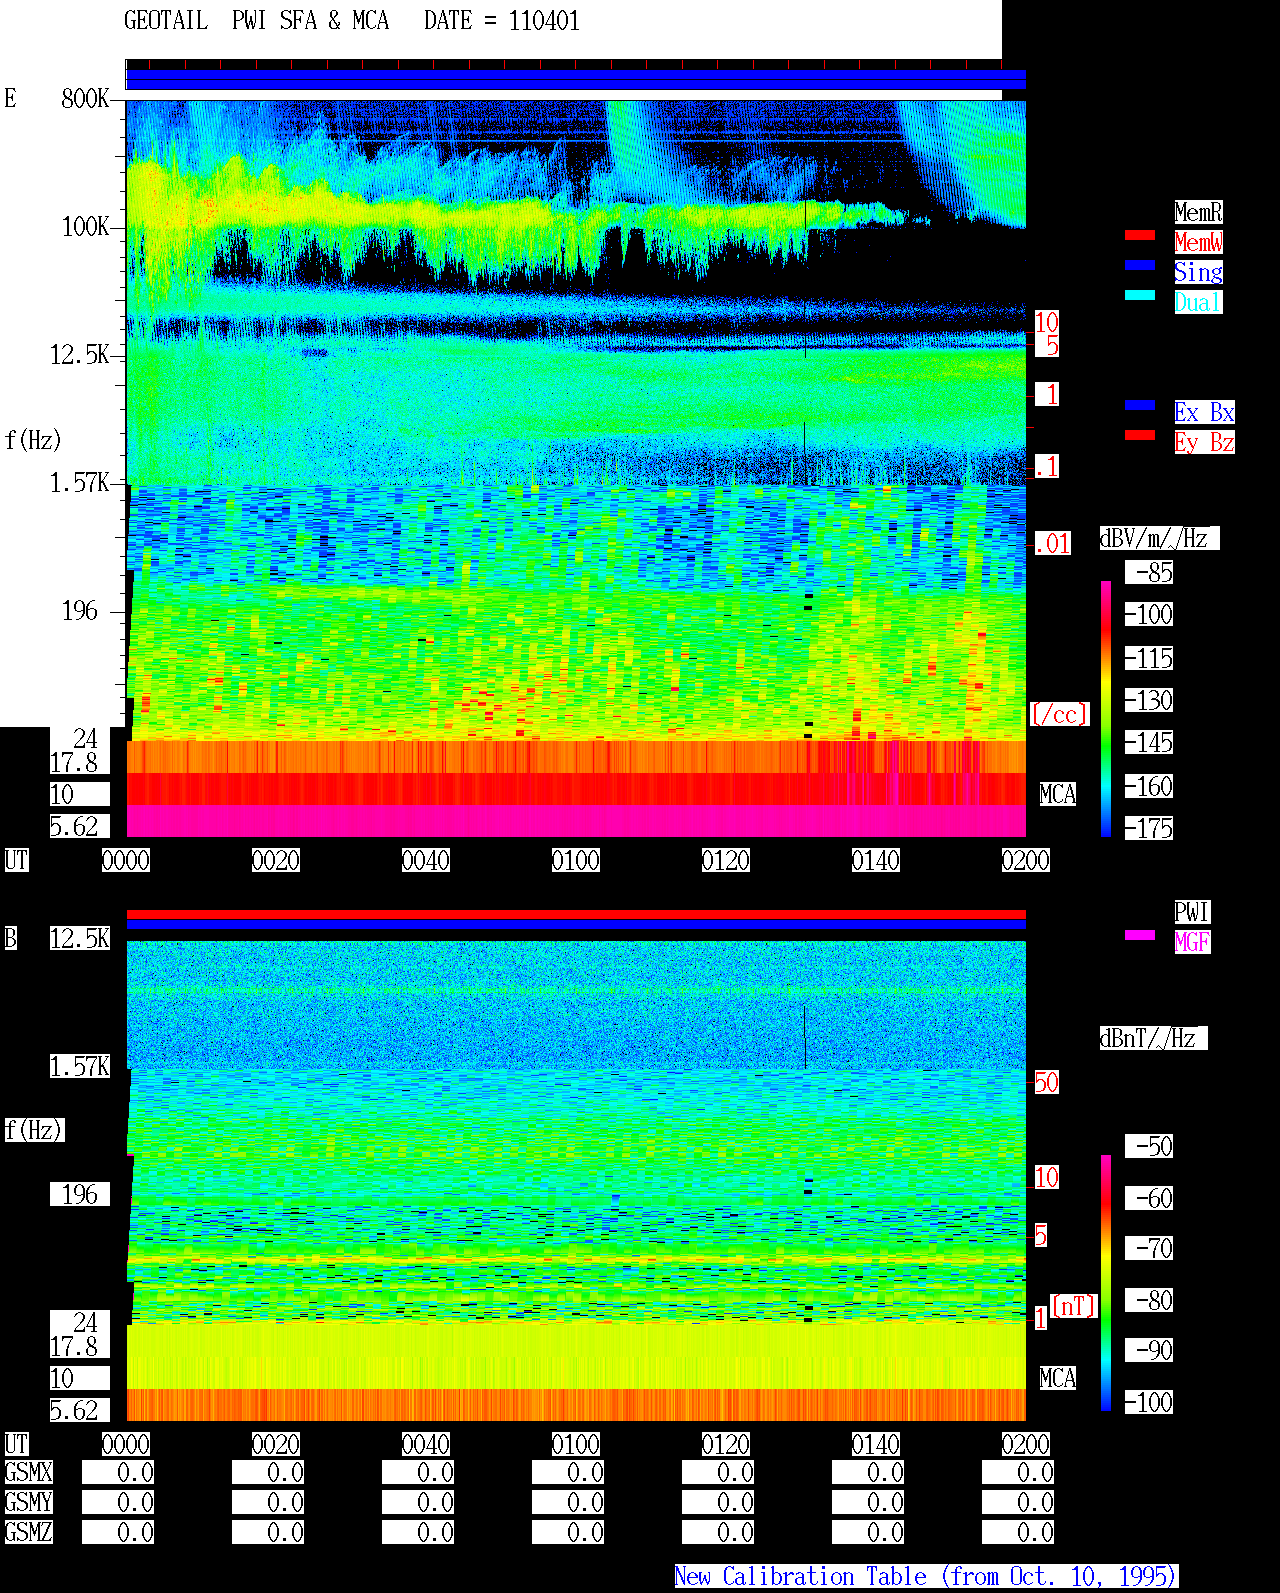Image resolution: width=1280 pixels, height=1593 pixels.
Task: Click the GSMX row label
Action: (x=28, y=1472)
